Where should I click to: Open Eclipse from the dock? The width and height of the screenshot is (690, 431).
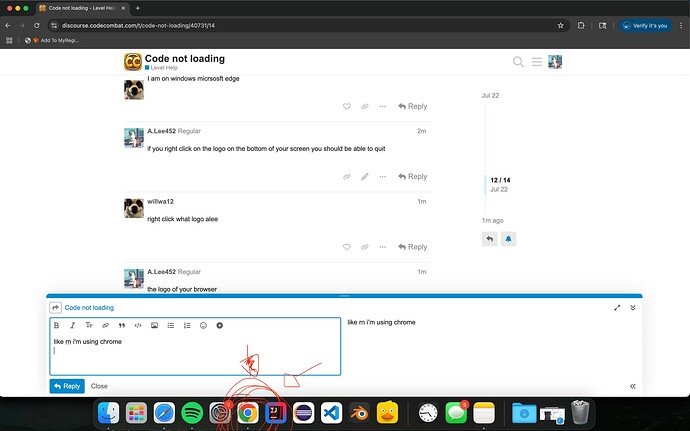tap(304, 413)
